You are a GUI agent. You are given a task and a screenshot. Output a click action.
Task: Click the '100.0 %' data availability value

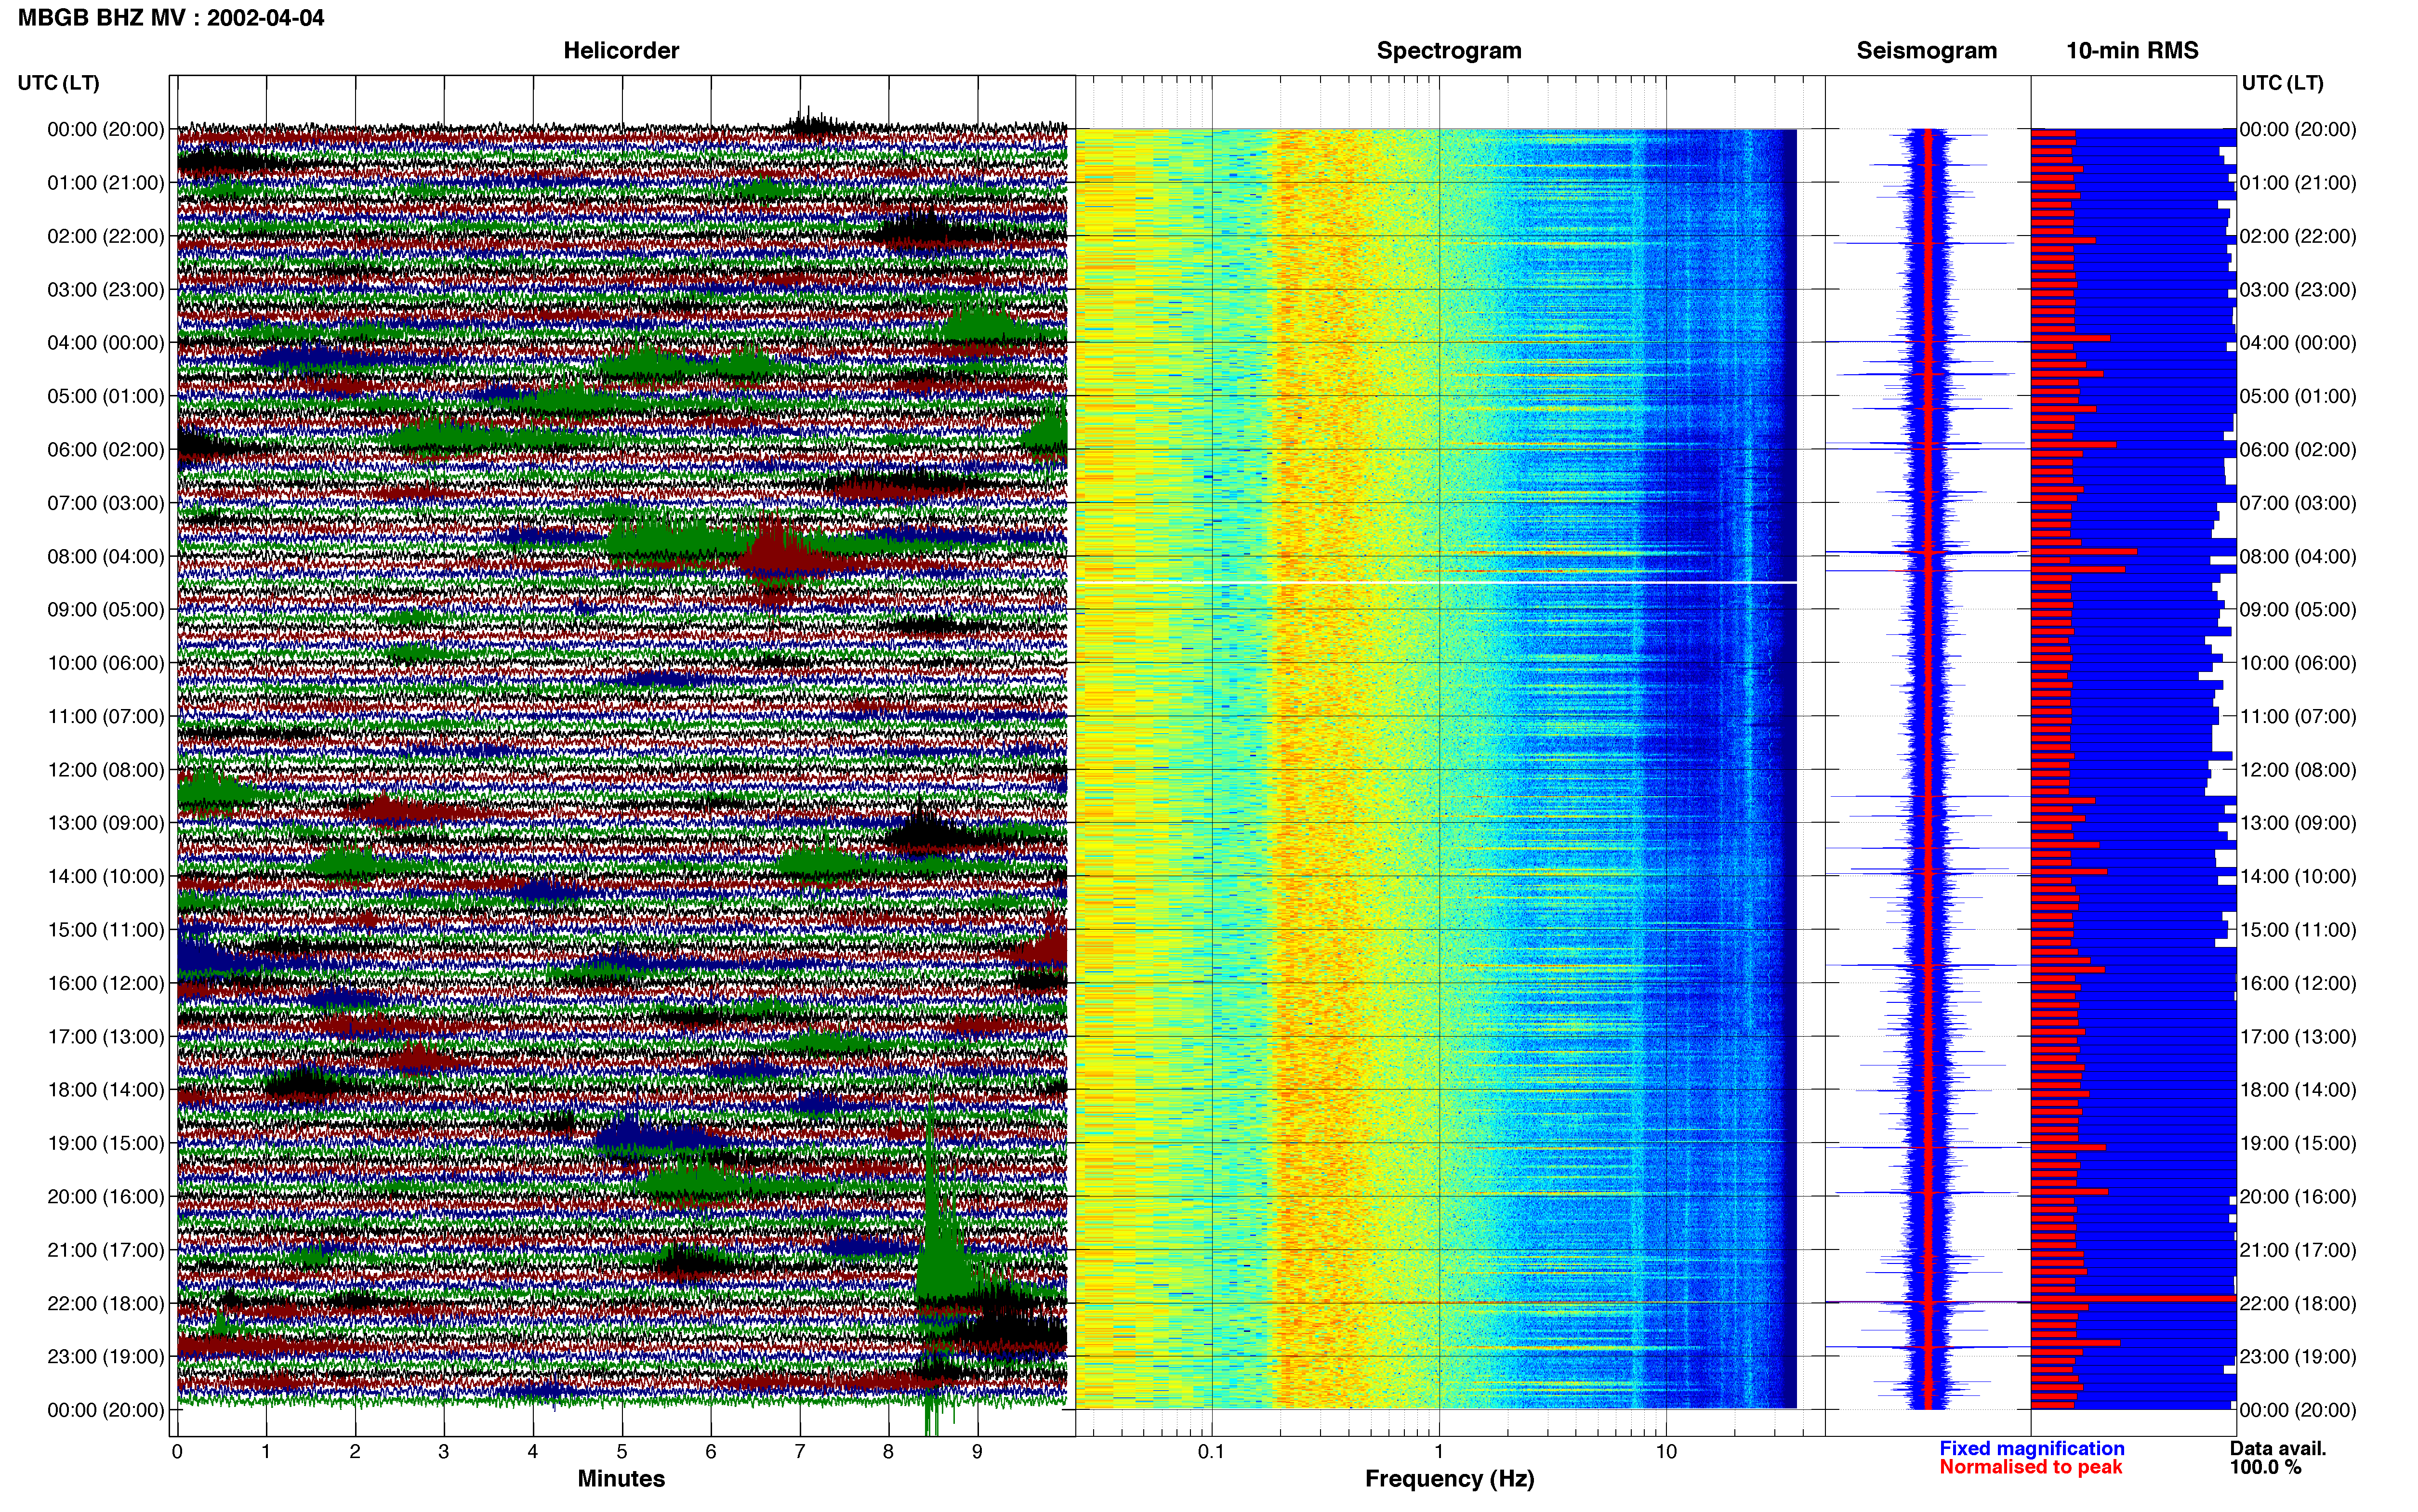tap(2265, 1467)
